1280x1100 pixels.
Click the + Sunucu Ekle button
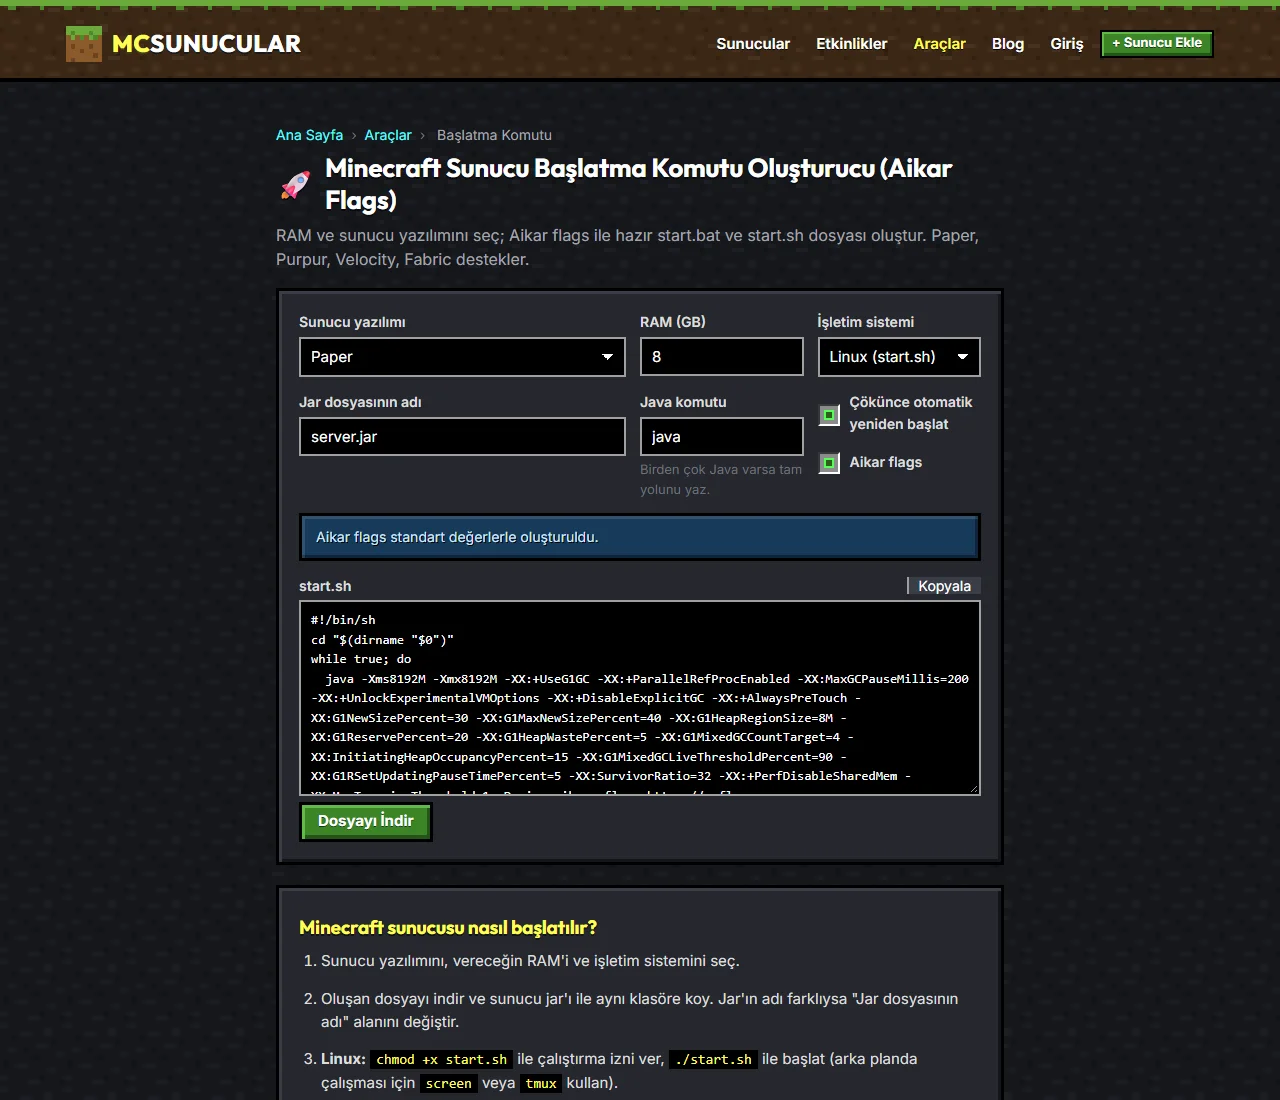point(1157,43)
